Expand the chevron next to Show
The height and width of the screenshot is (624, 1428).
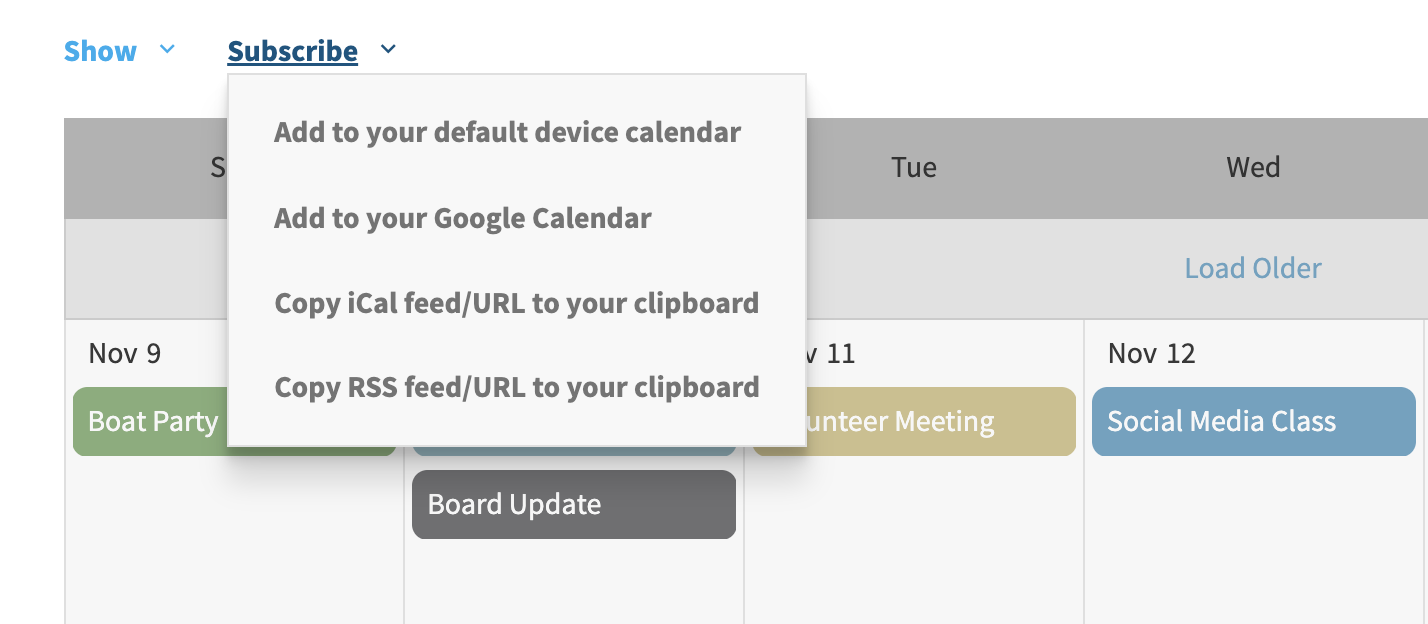pos(167,49)
